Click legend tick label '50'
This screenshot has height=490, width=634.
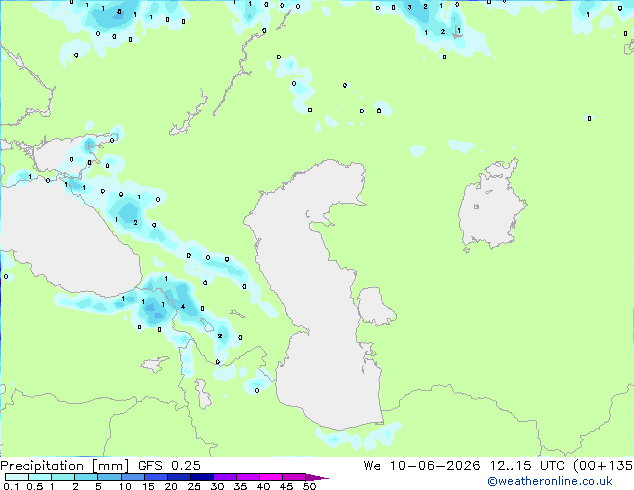pyautogui.click(x=309, y=486)
